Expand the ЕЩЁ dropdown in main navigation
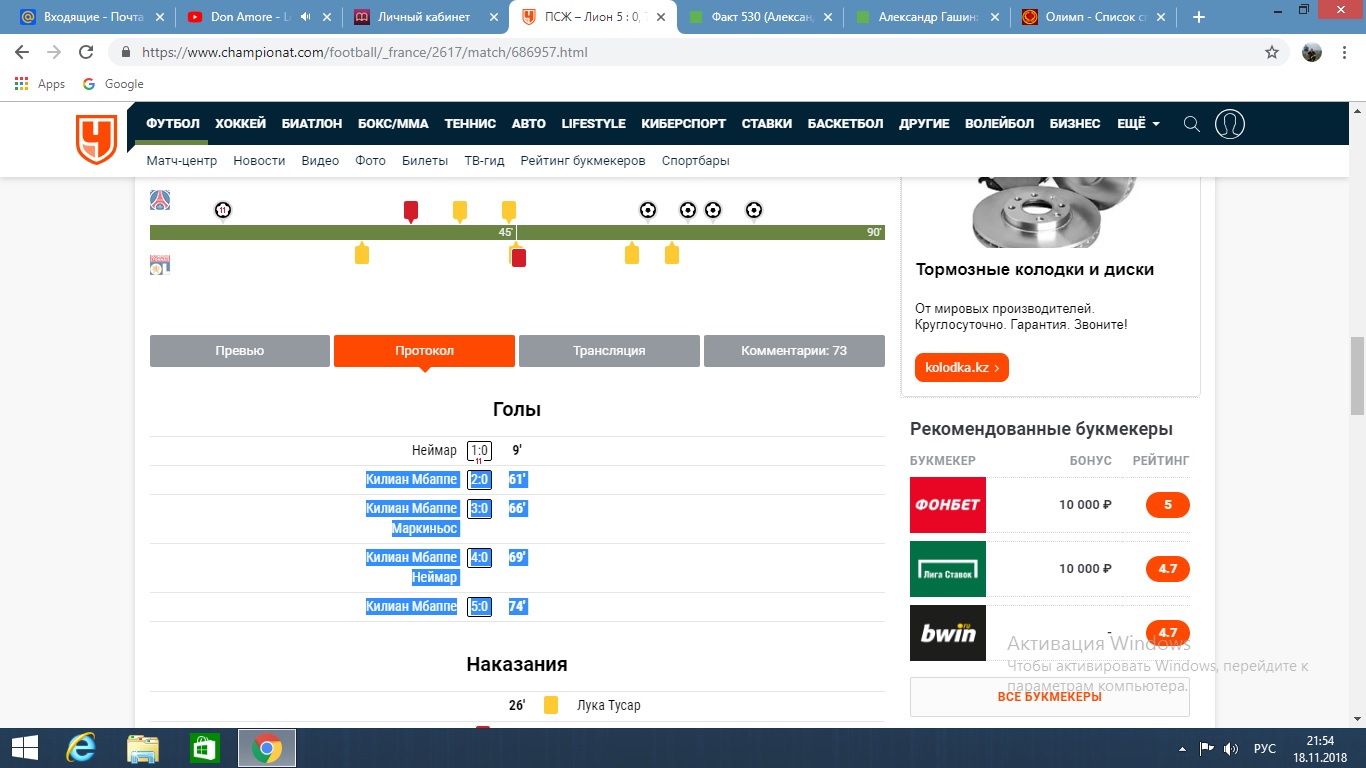Viewport: 1366px width, 768px height. pos(1138,124)
